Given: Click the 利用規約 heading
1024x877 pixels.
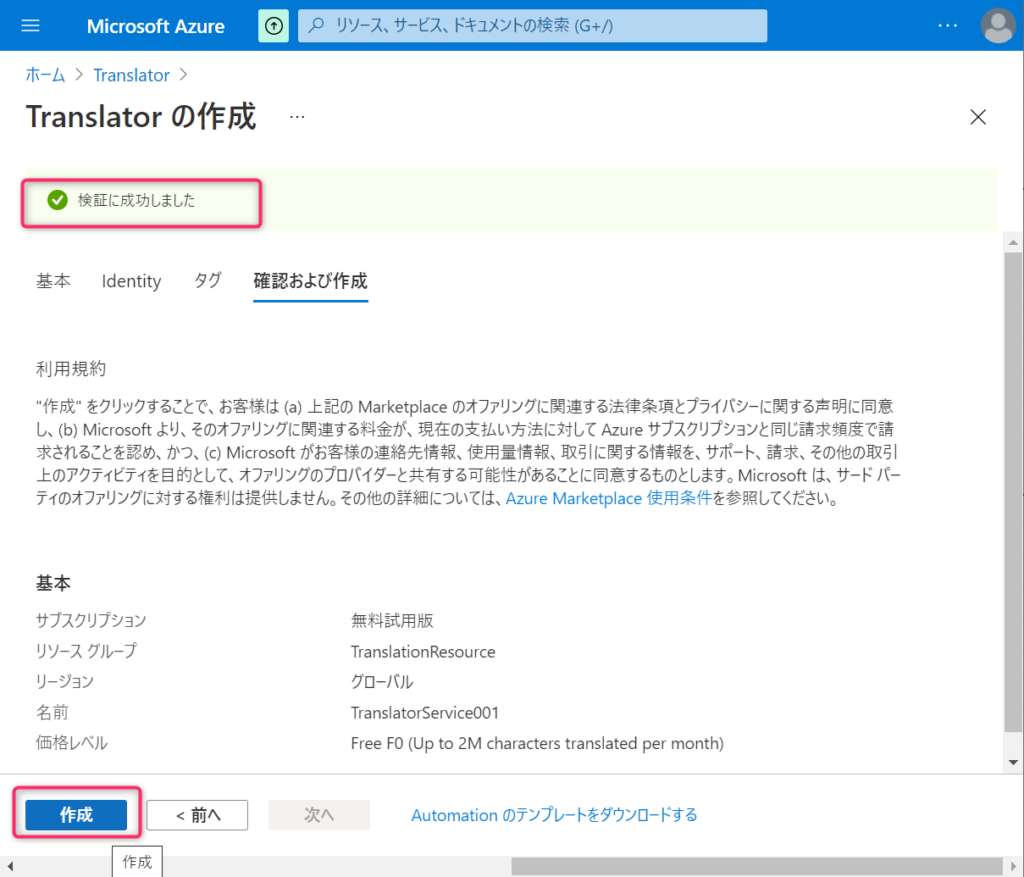Looking at the screenshot, I should (71, 369).
